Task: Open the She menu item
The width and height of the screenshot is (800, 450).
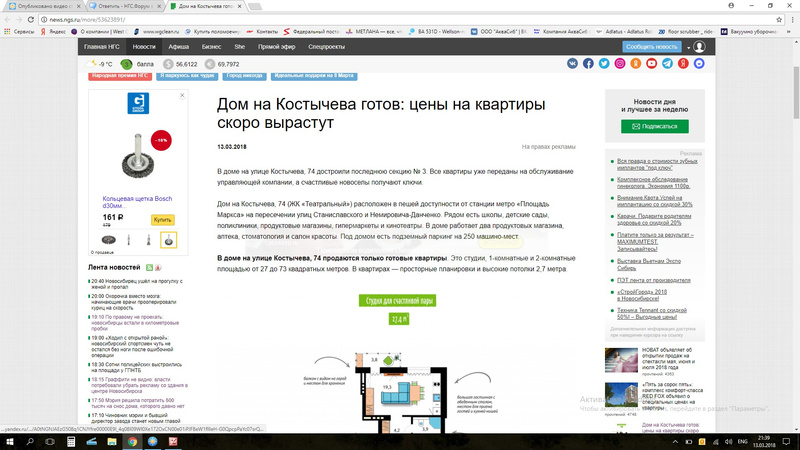Action: [x=239, y=47]
